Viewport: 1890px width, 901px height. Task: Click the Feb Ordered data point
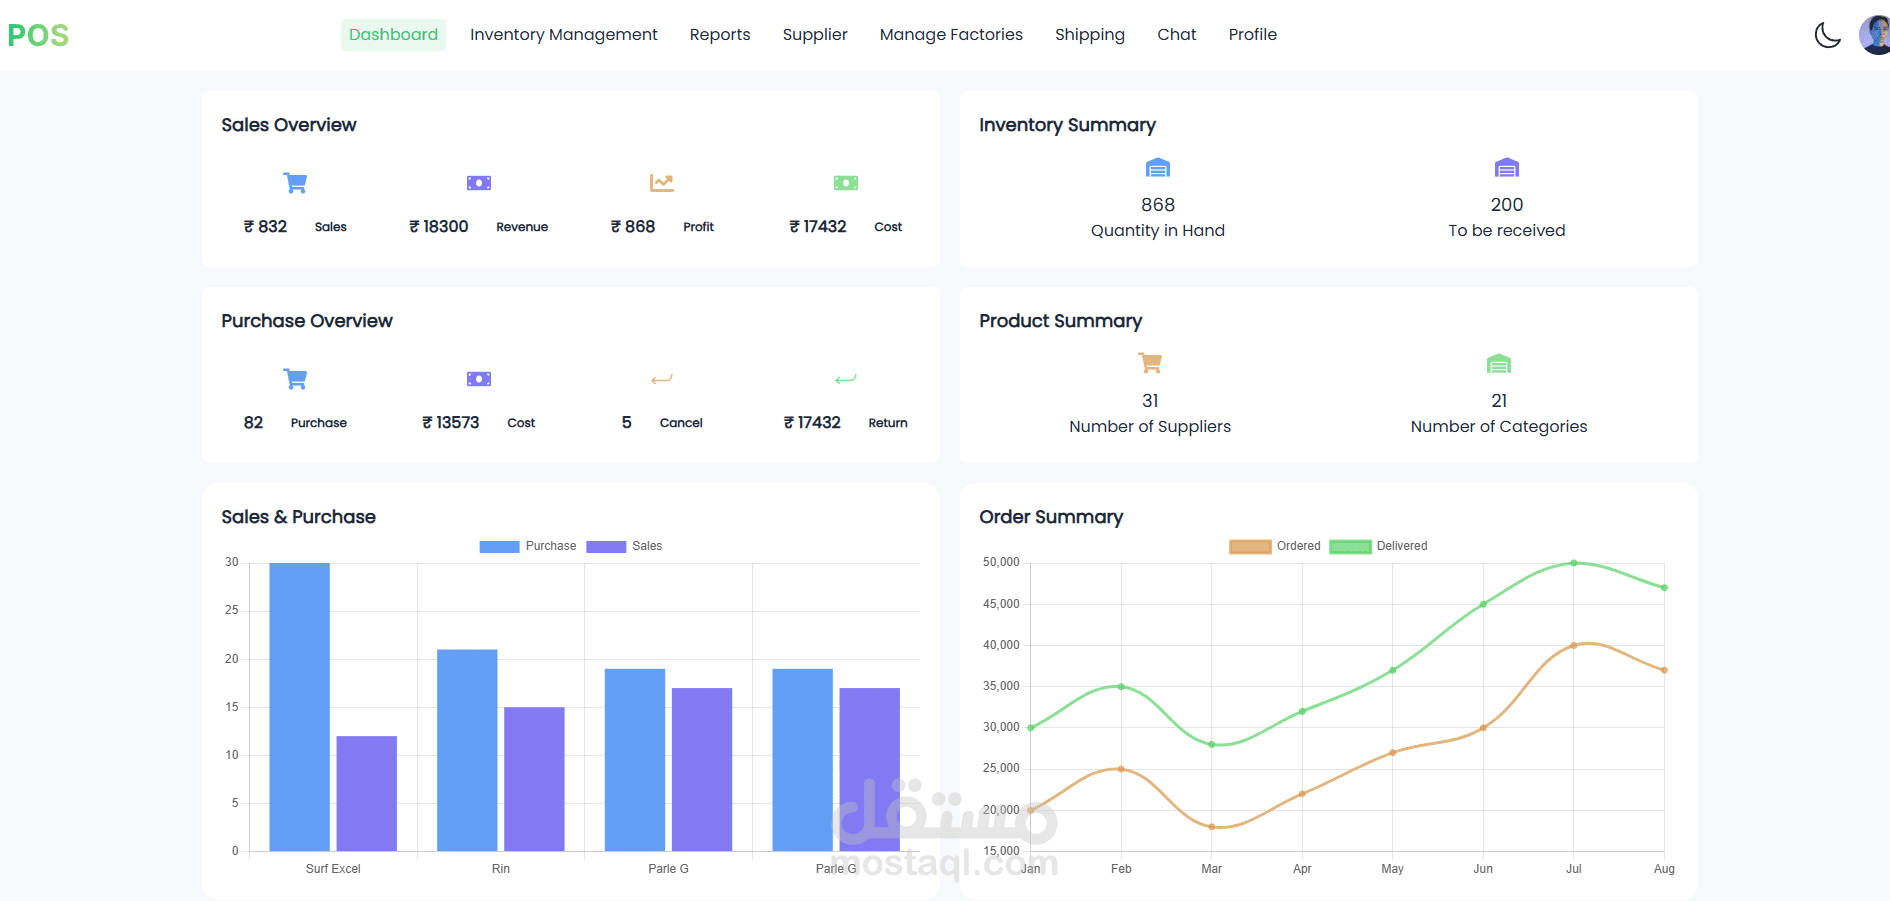pos(1121,769)
